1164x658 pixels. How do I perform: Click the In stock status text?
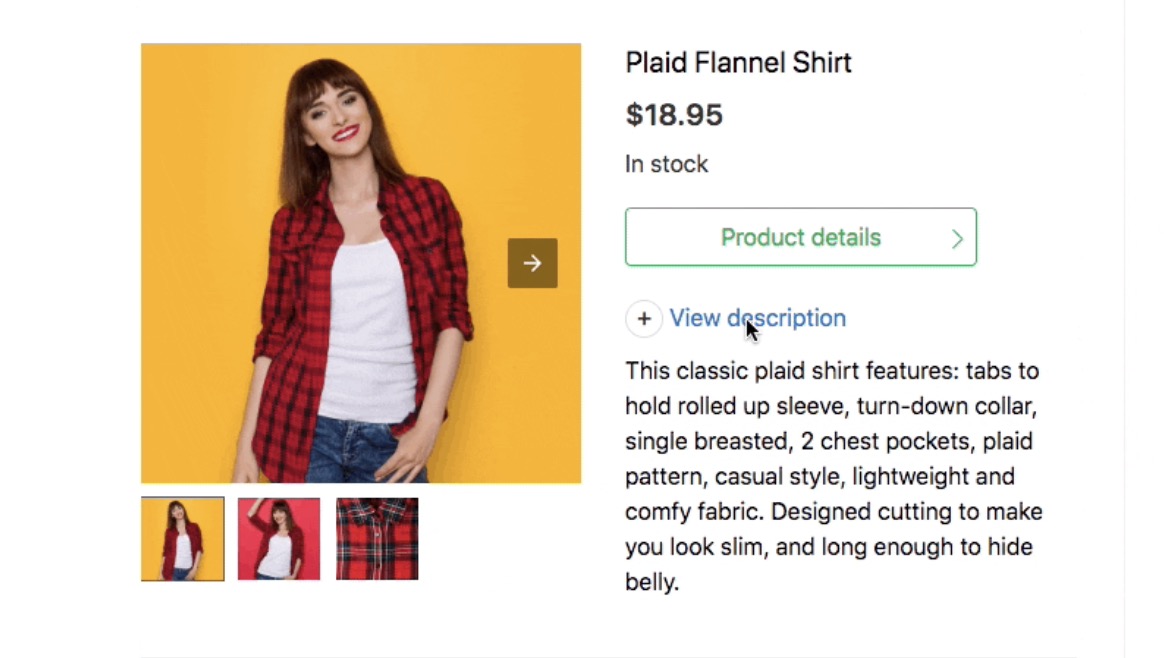point(666,164)
